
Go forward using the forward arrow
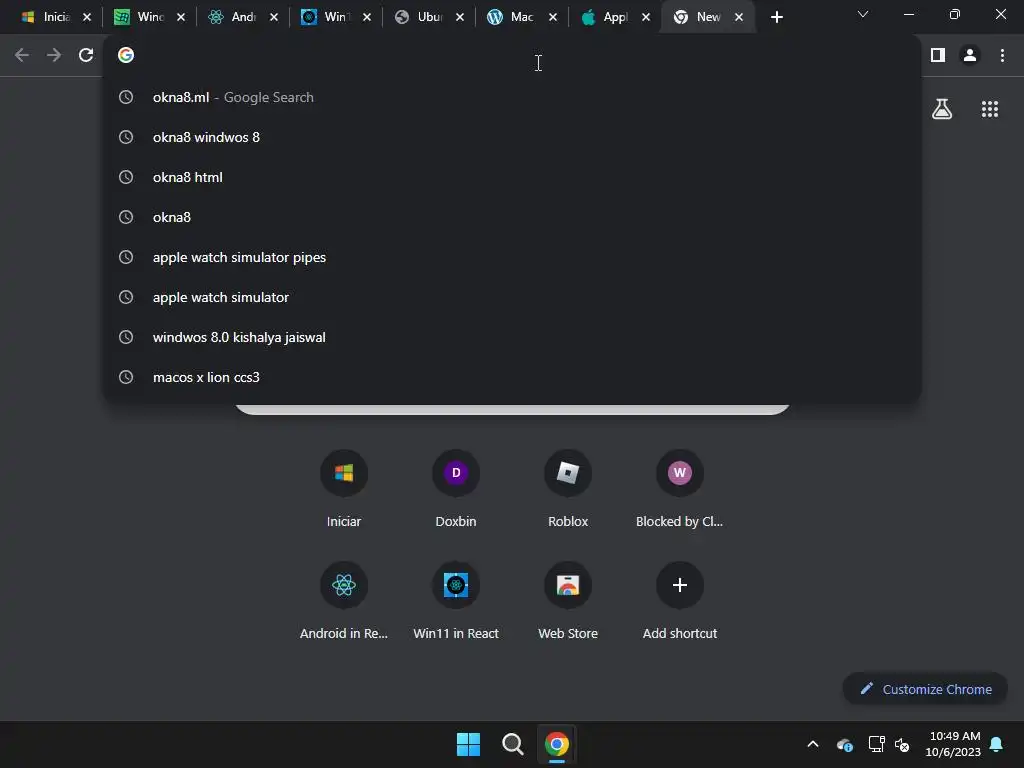point(54,55)
